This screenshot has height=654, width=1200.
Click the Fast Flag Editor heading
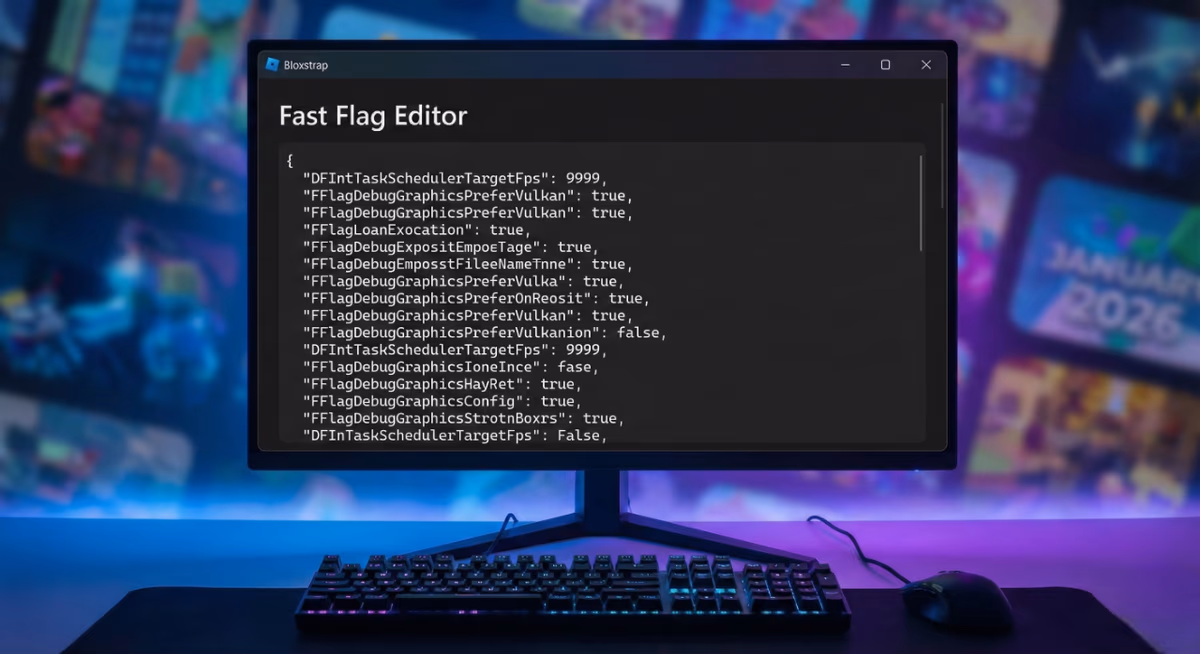372,116
